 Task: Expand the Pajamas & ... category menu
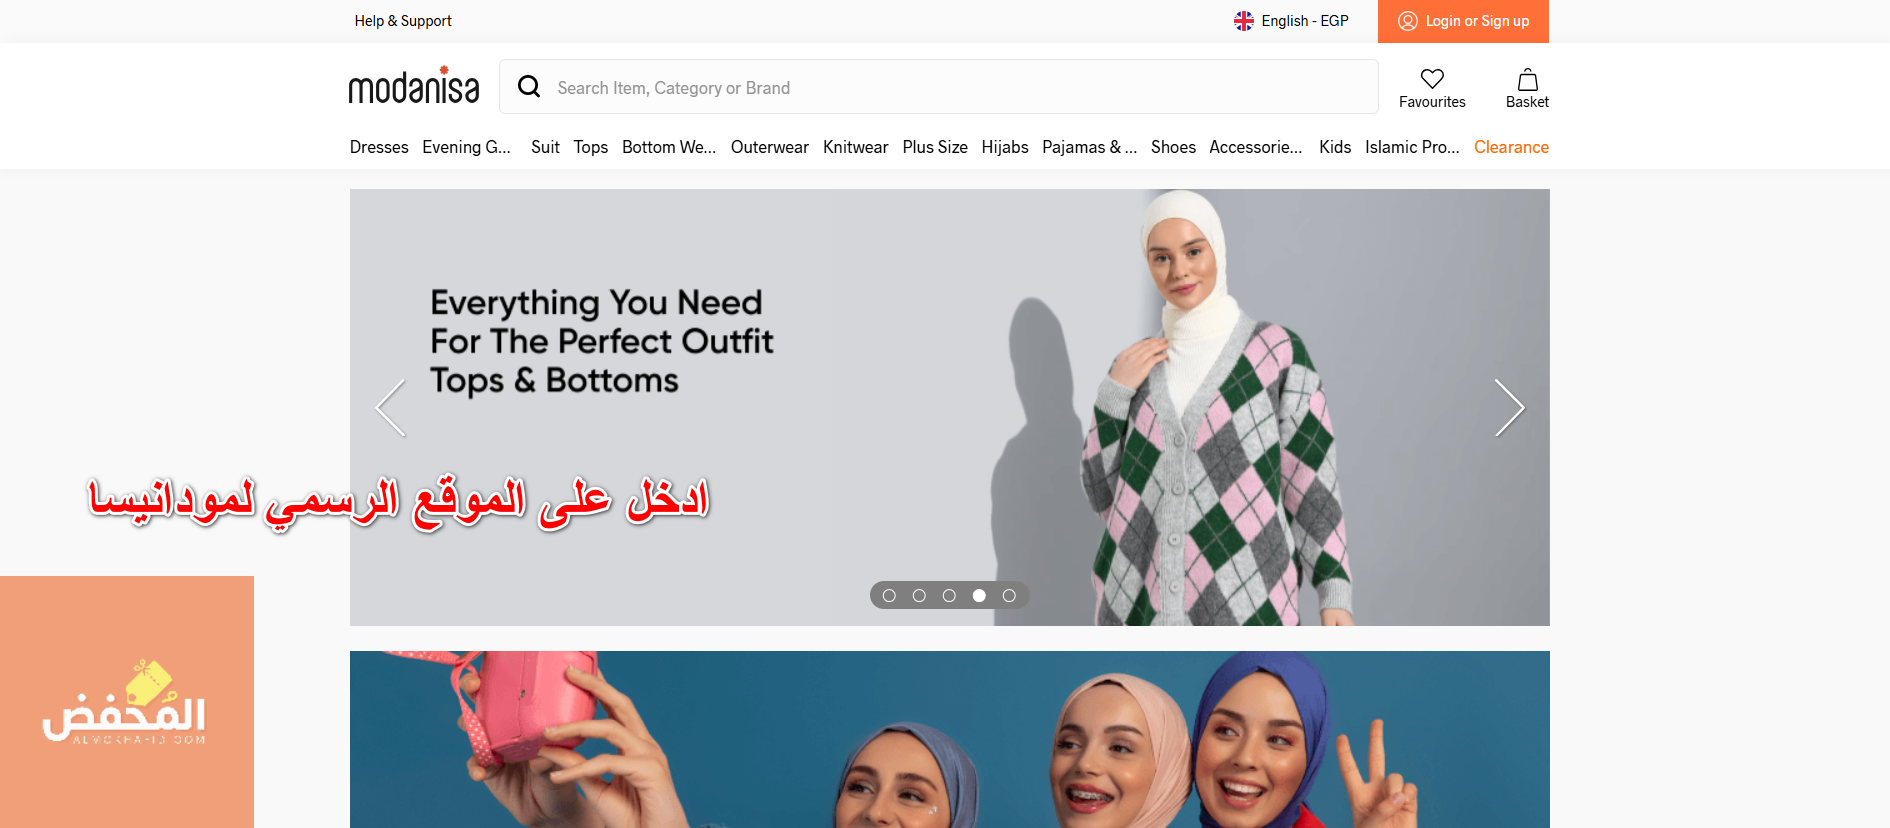(x=1089, y=147)
